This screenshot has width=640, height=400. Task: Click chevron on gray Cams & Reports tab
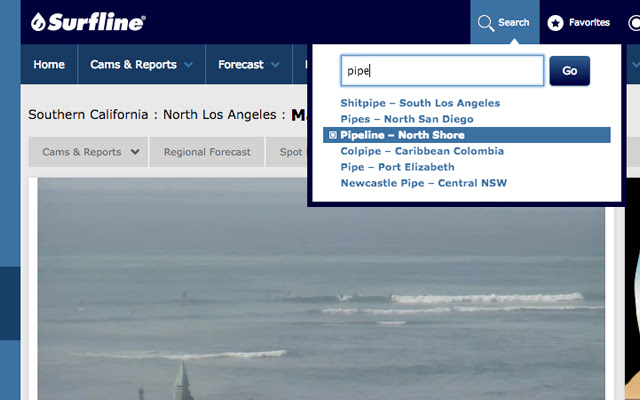[135, 152]
